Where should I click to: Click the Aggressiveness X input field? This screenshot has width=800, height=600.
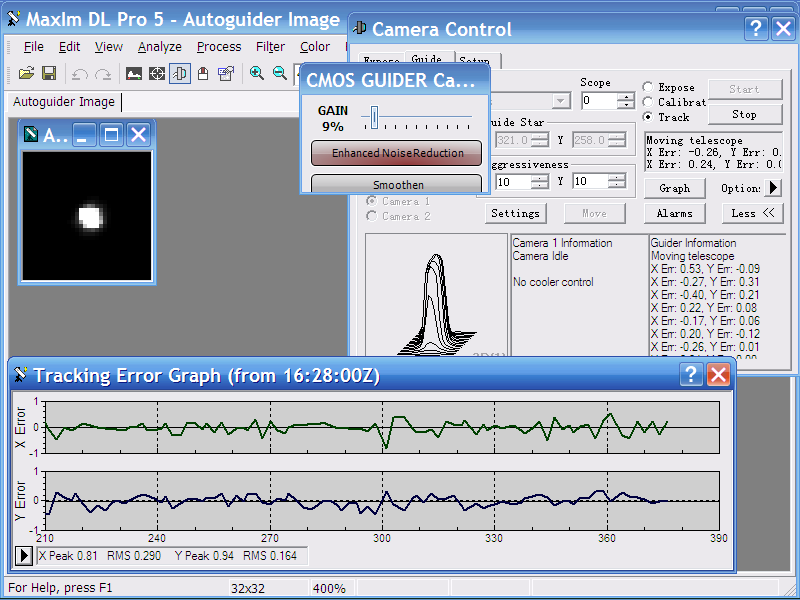(x=513, y=182)
